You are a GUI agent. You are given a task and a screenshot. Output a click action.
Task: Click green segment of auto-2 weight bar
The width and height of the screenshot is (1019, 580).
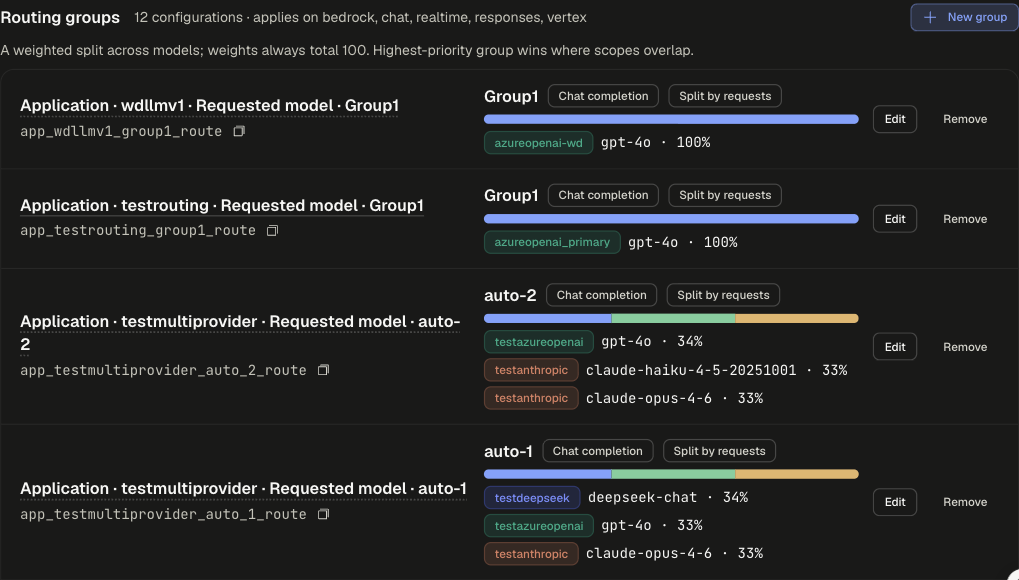pyautogui.click(x=673, y=319)
